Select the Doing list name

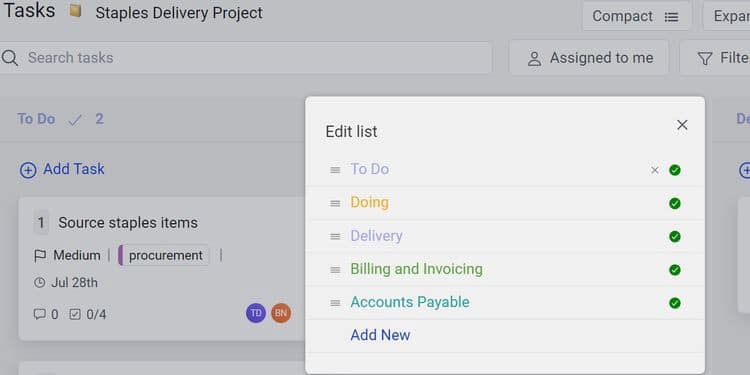tap(369, 202)
